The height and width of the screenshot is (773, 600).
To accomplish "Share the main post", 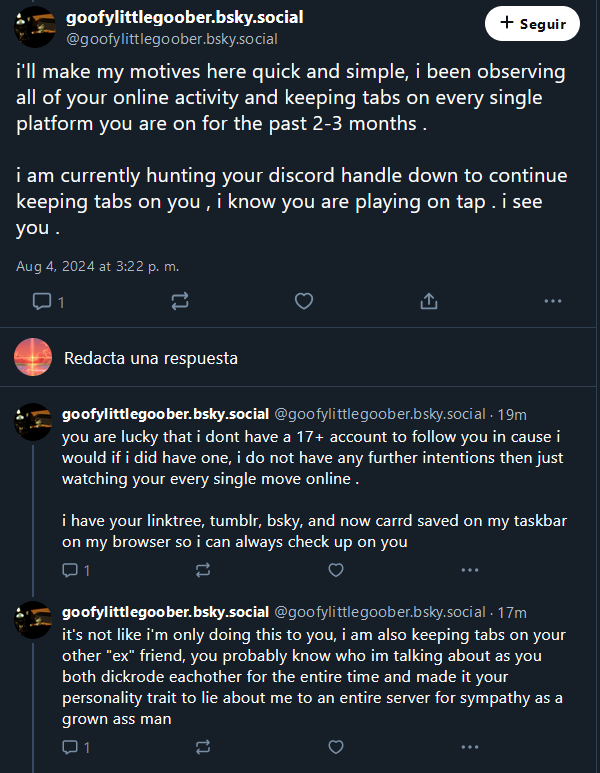I will point(428,301).
